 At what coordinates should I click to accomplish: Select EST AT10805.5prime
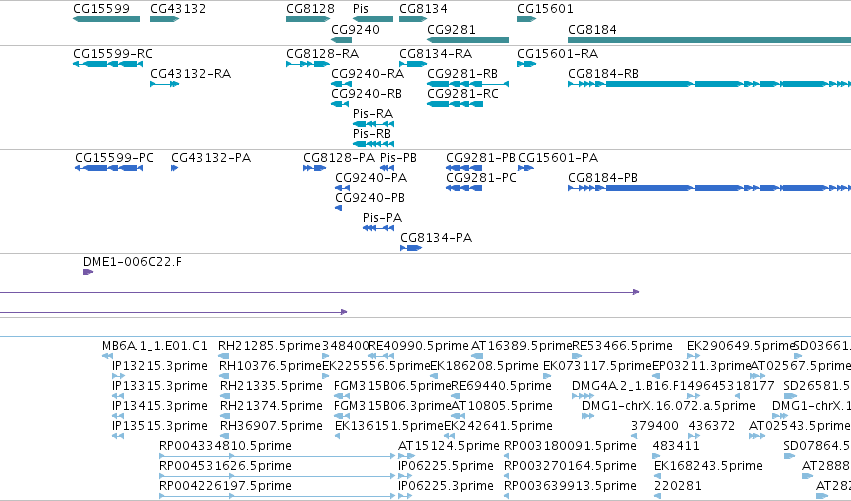[458, 416]
